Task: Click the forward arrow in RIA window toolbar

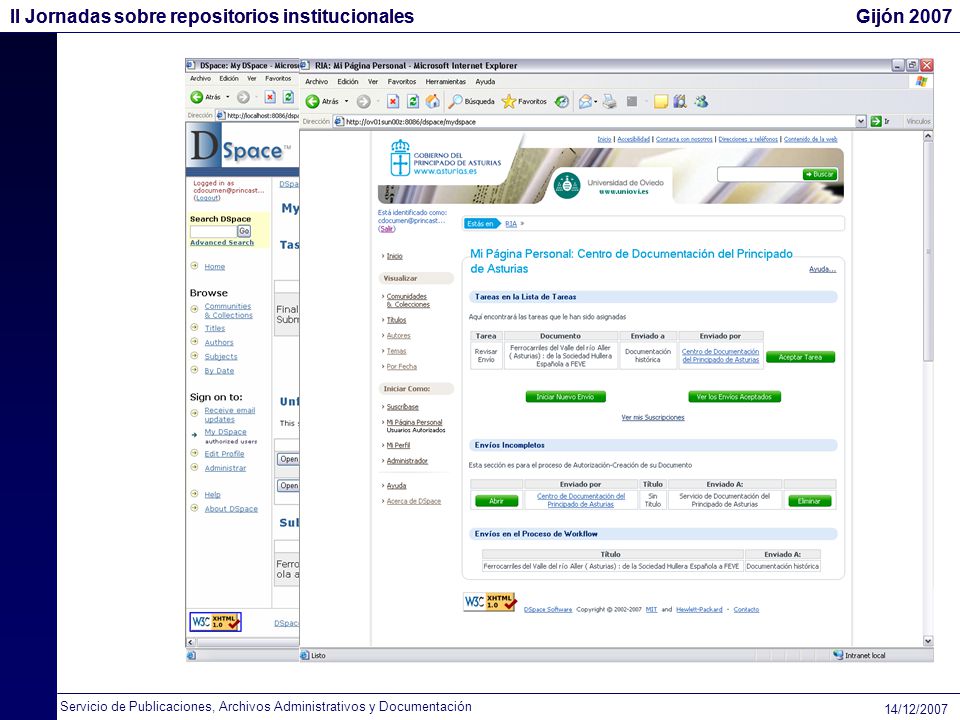Action: click(364, 102)
